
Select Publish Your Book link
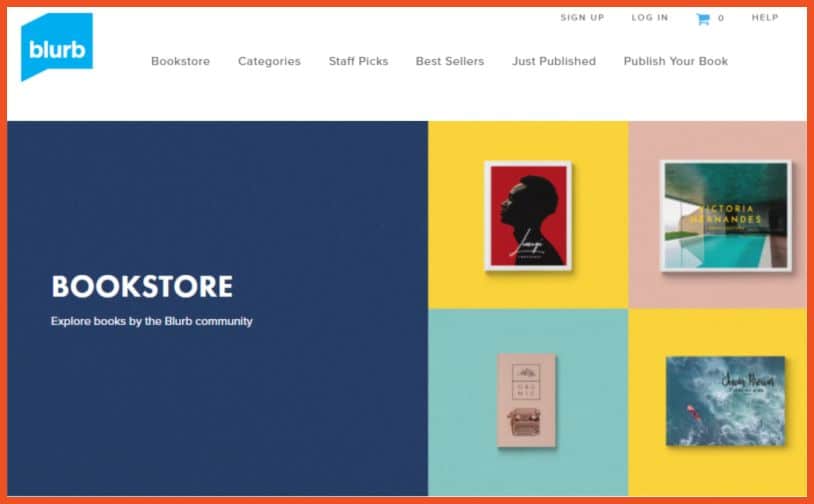coord(675,61)
